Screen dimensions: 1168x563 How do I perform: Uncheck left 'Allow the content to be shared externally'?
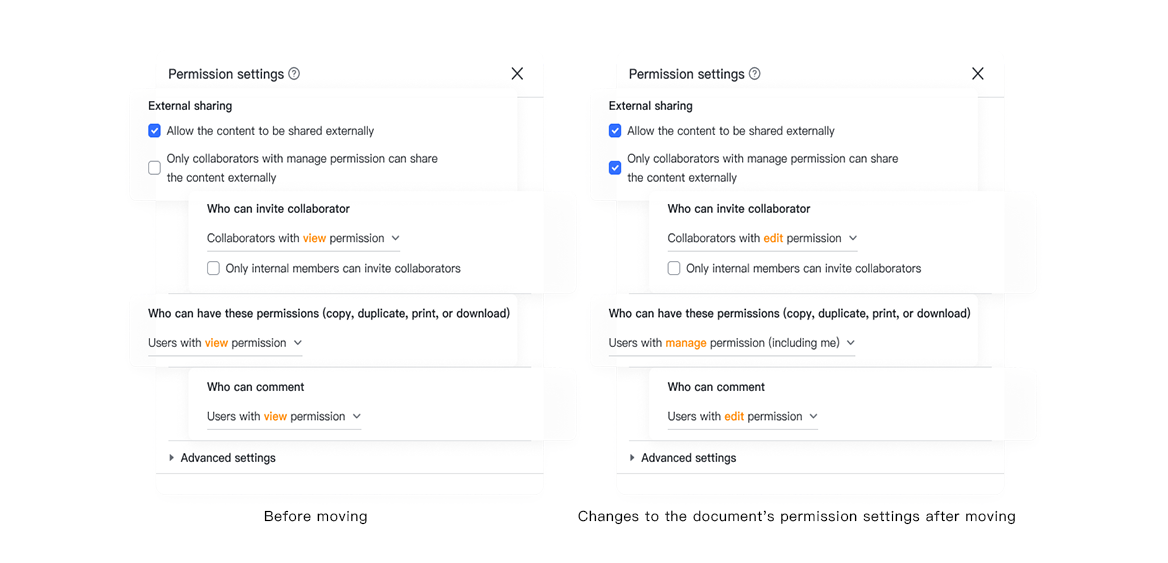pyautogui.click(x=155, y=131)
